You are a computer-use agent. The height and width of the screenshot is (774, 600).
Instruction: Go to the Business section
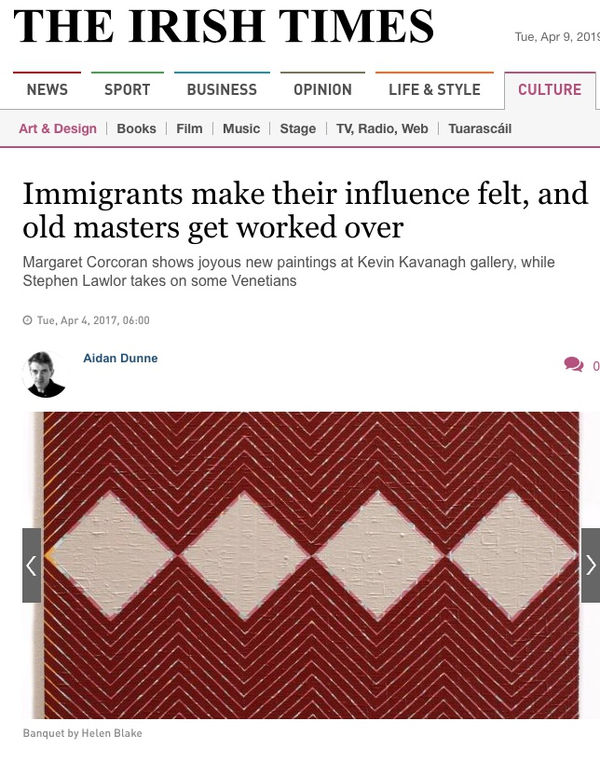click(222, 89)
